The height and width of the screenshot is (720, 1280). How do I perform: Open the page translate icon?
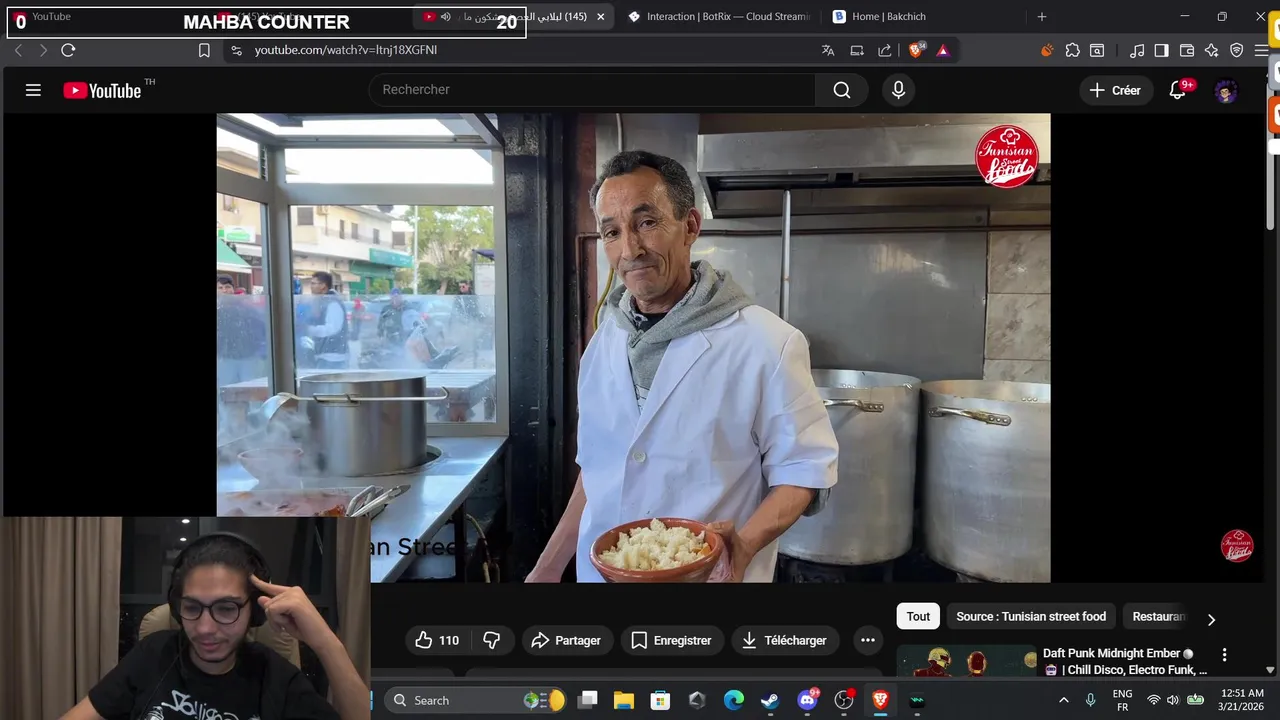tap(828, 50)
